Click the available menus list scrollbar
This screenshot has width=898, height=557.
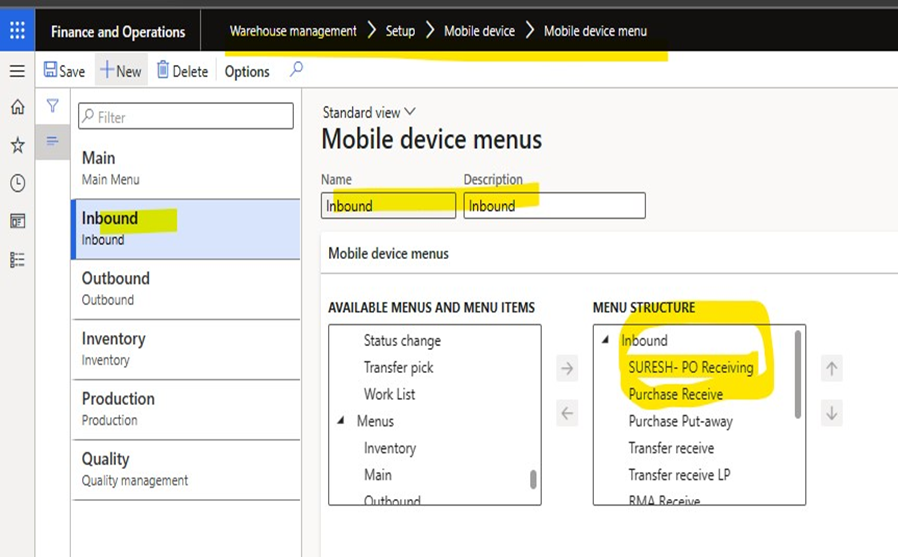point(533,479)
